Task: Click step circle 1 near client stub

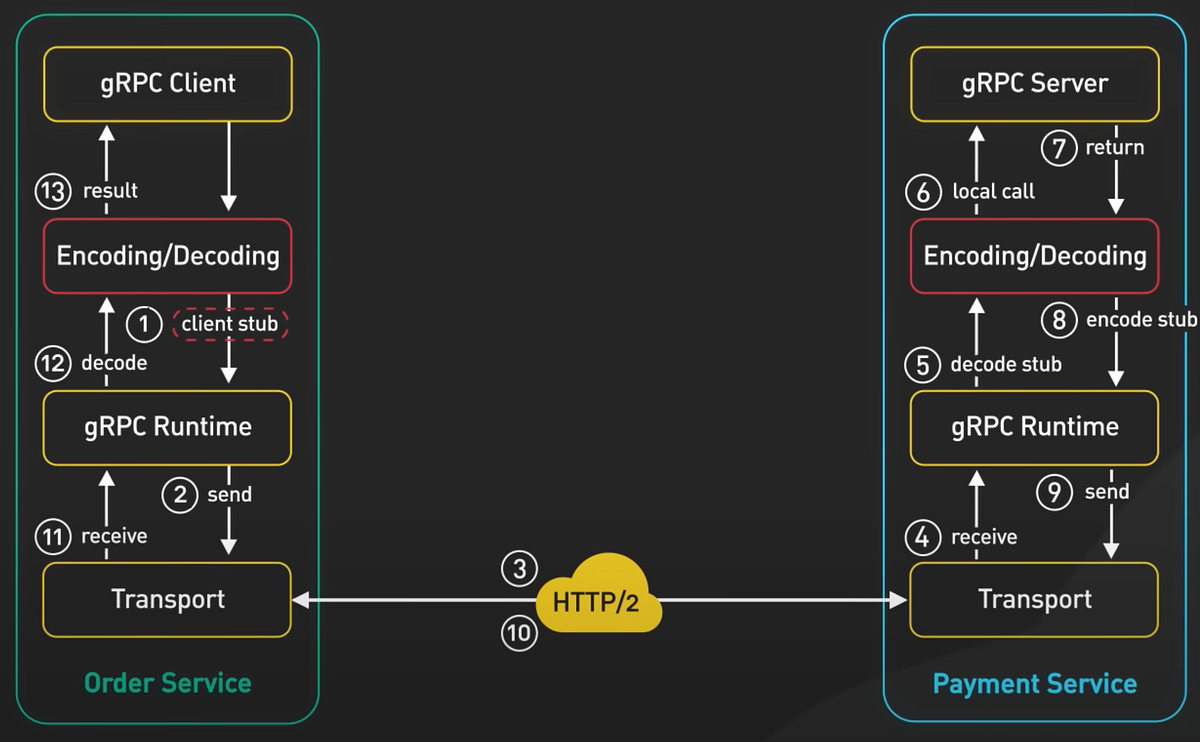Action: (x=143, y=324)
